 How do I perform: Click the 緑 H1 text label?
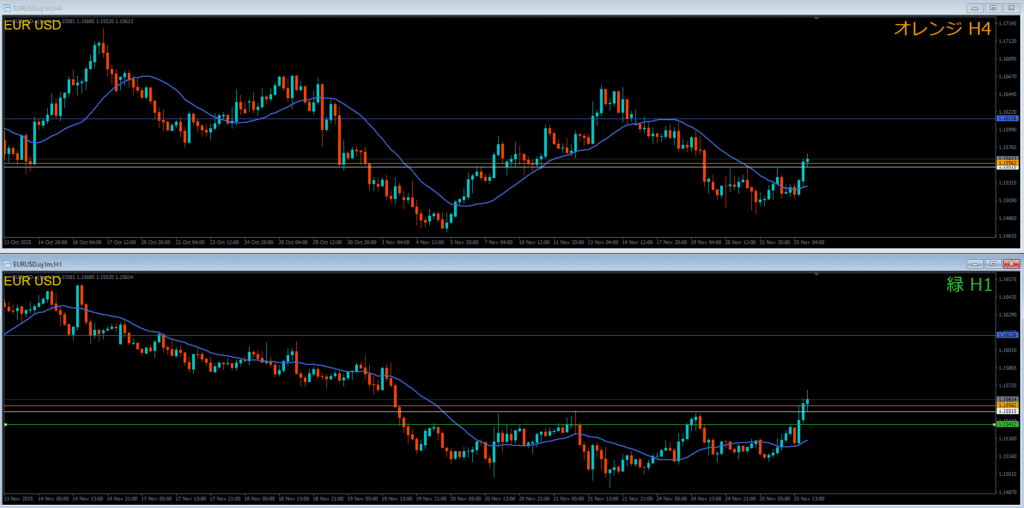969,285
